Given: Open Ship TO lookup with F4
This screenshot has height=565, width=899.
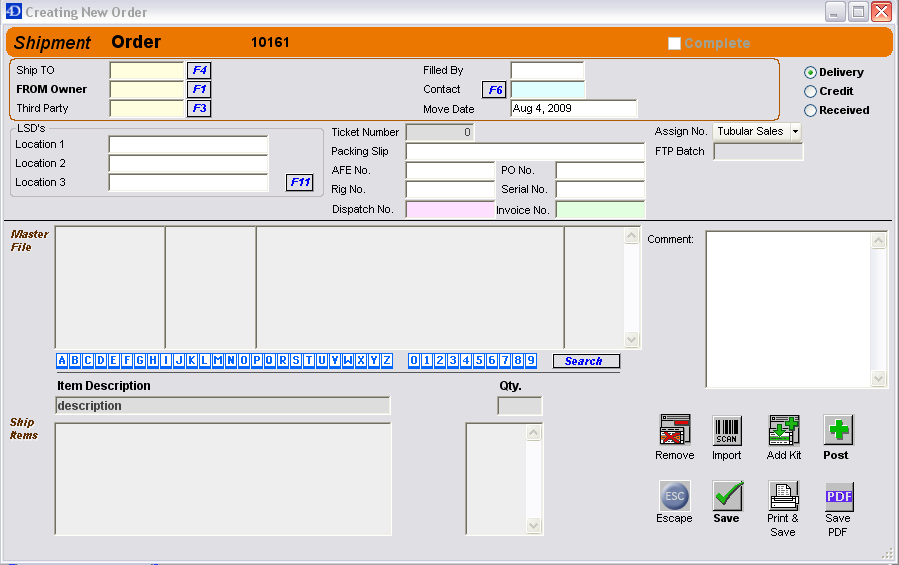Looking at the screenshot, I should click(x=199, y=70).
